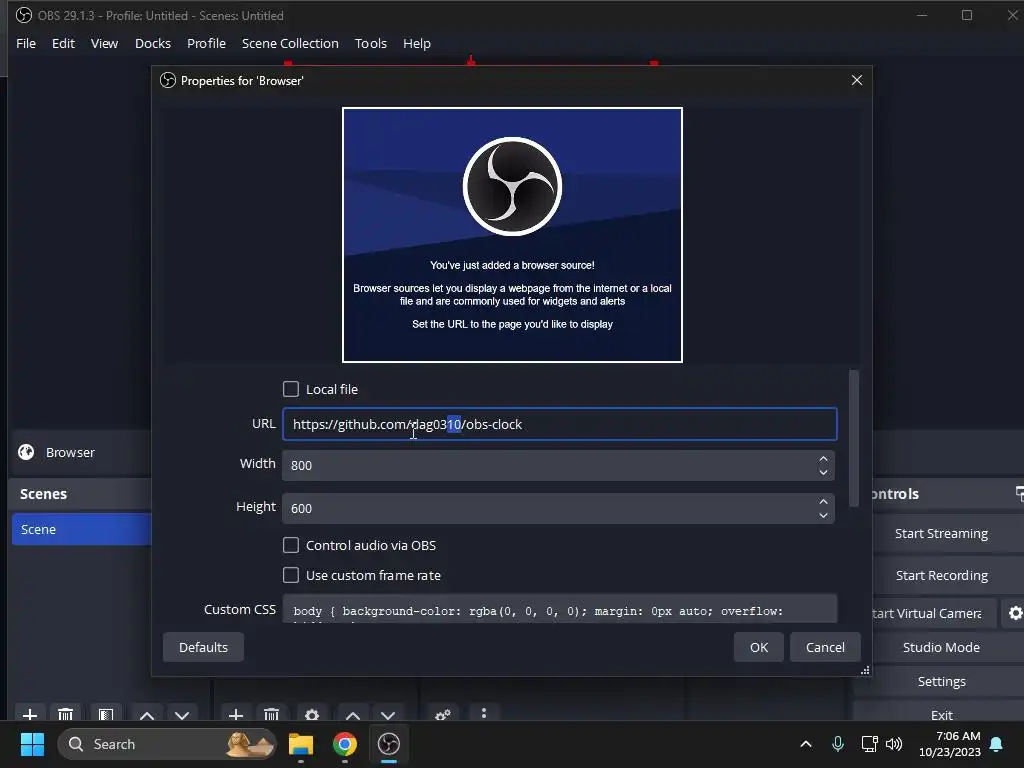This screenshot has height=768, width=1024.
Task: Click the Height value field
Action: (x=549, y=509)
